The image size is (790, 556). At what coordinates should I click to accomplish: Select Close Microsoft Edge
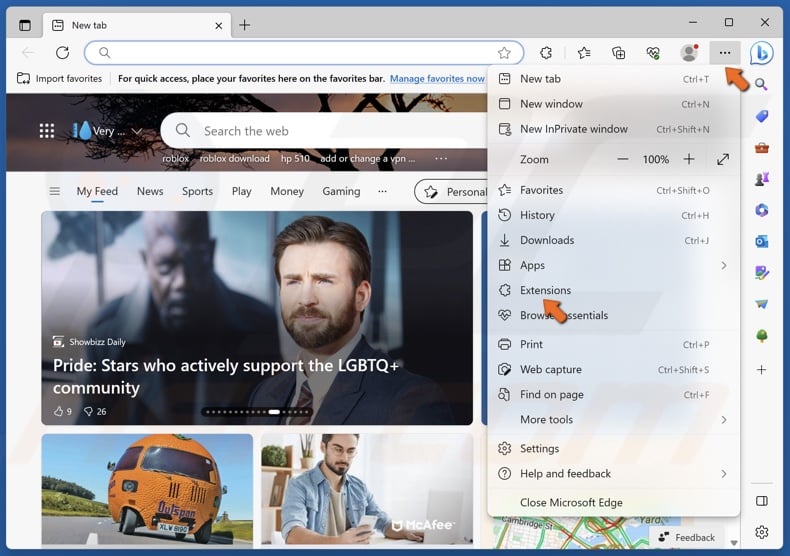[x=614, y=503]
